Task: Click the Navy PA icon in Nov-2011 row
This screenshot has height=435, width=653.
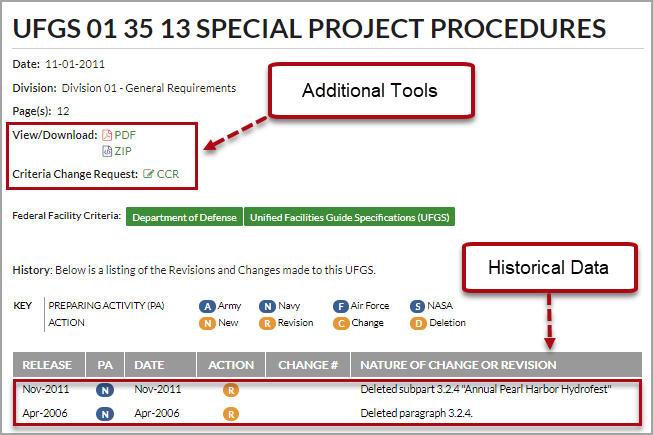Action: (x=105, y=390)
